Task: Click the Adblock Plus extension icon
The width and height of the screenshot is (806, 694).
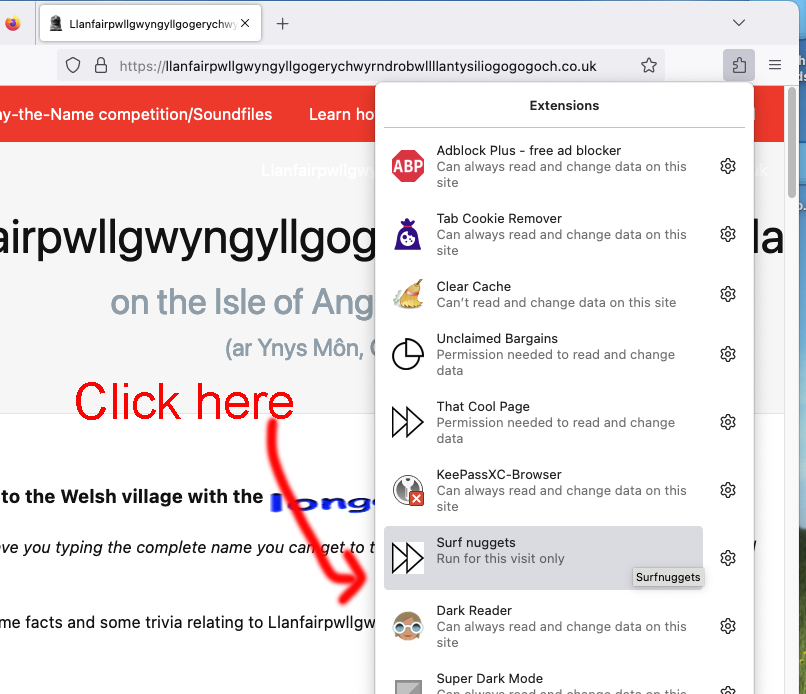Action: (408, 166)
